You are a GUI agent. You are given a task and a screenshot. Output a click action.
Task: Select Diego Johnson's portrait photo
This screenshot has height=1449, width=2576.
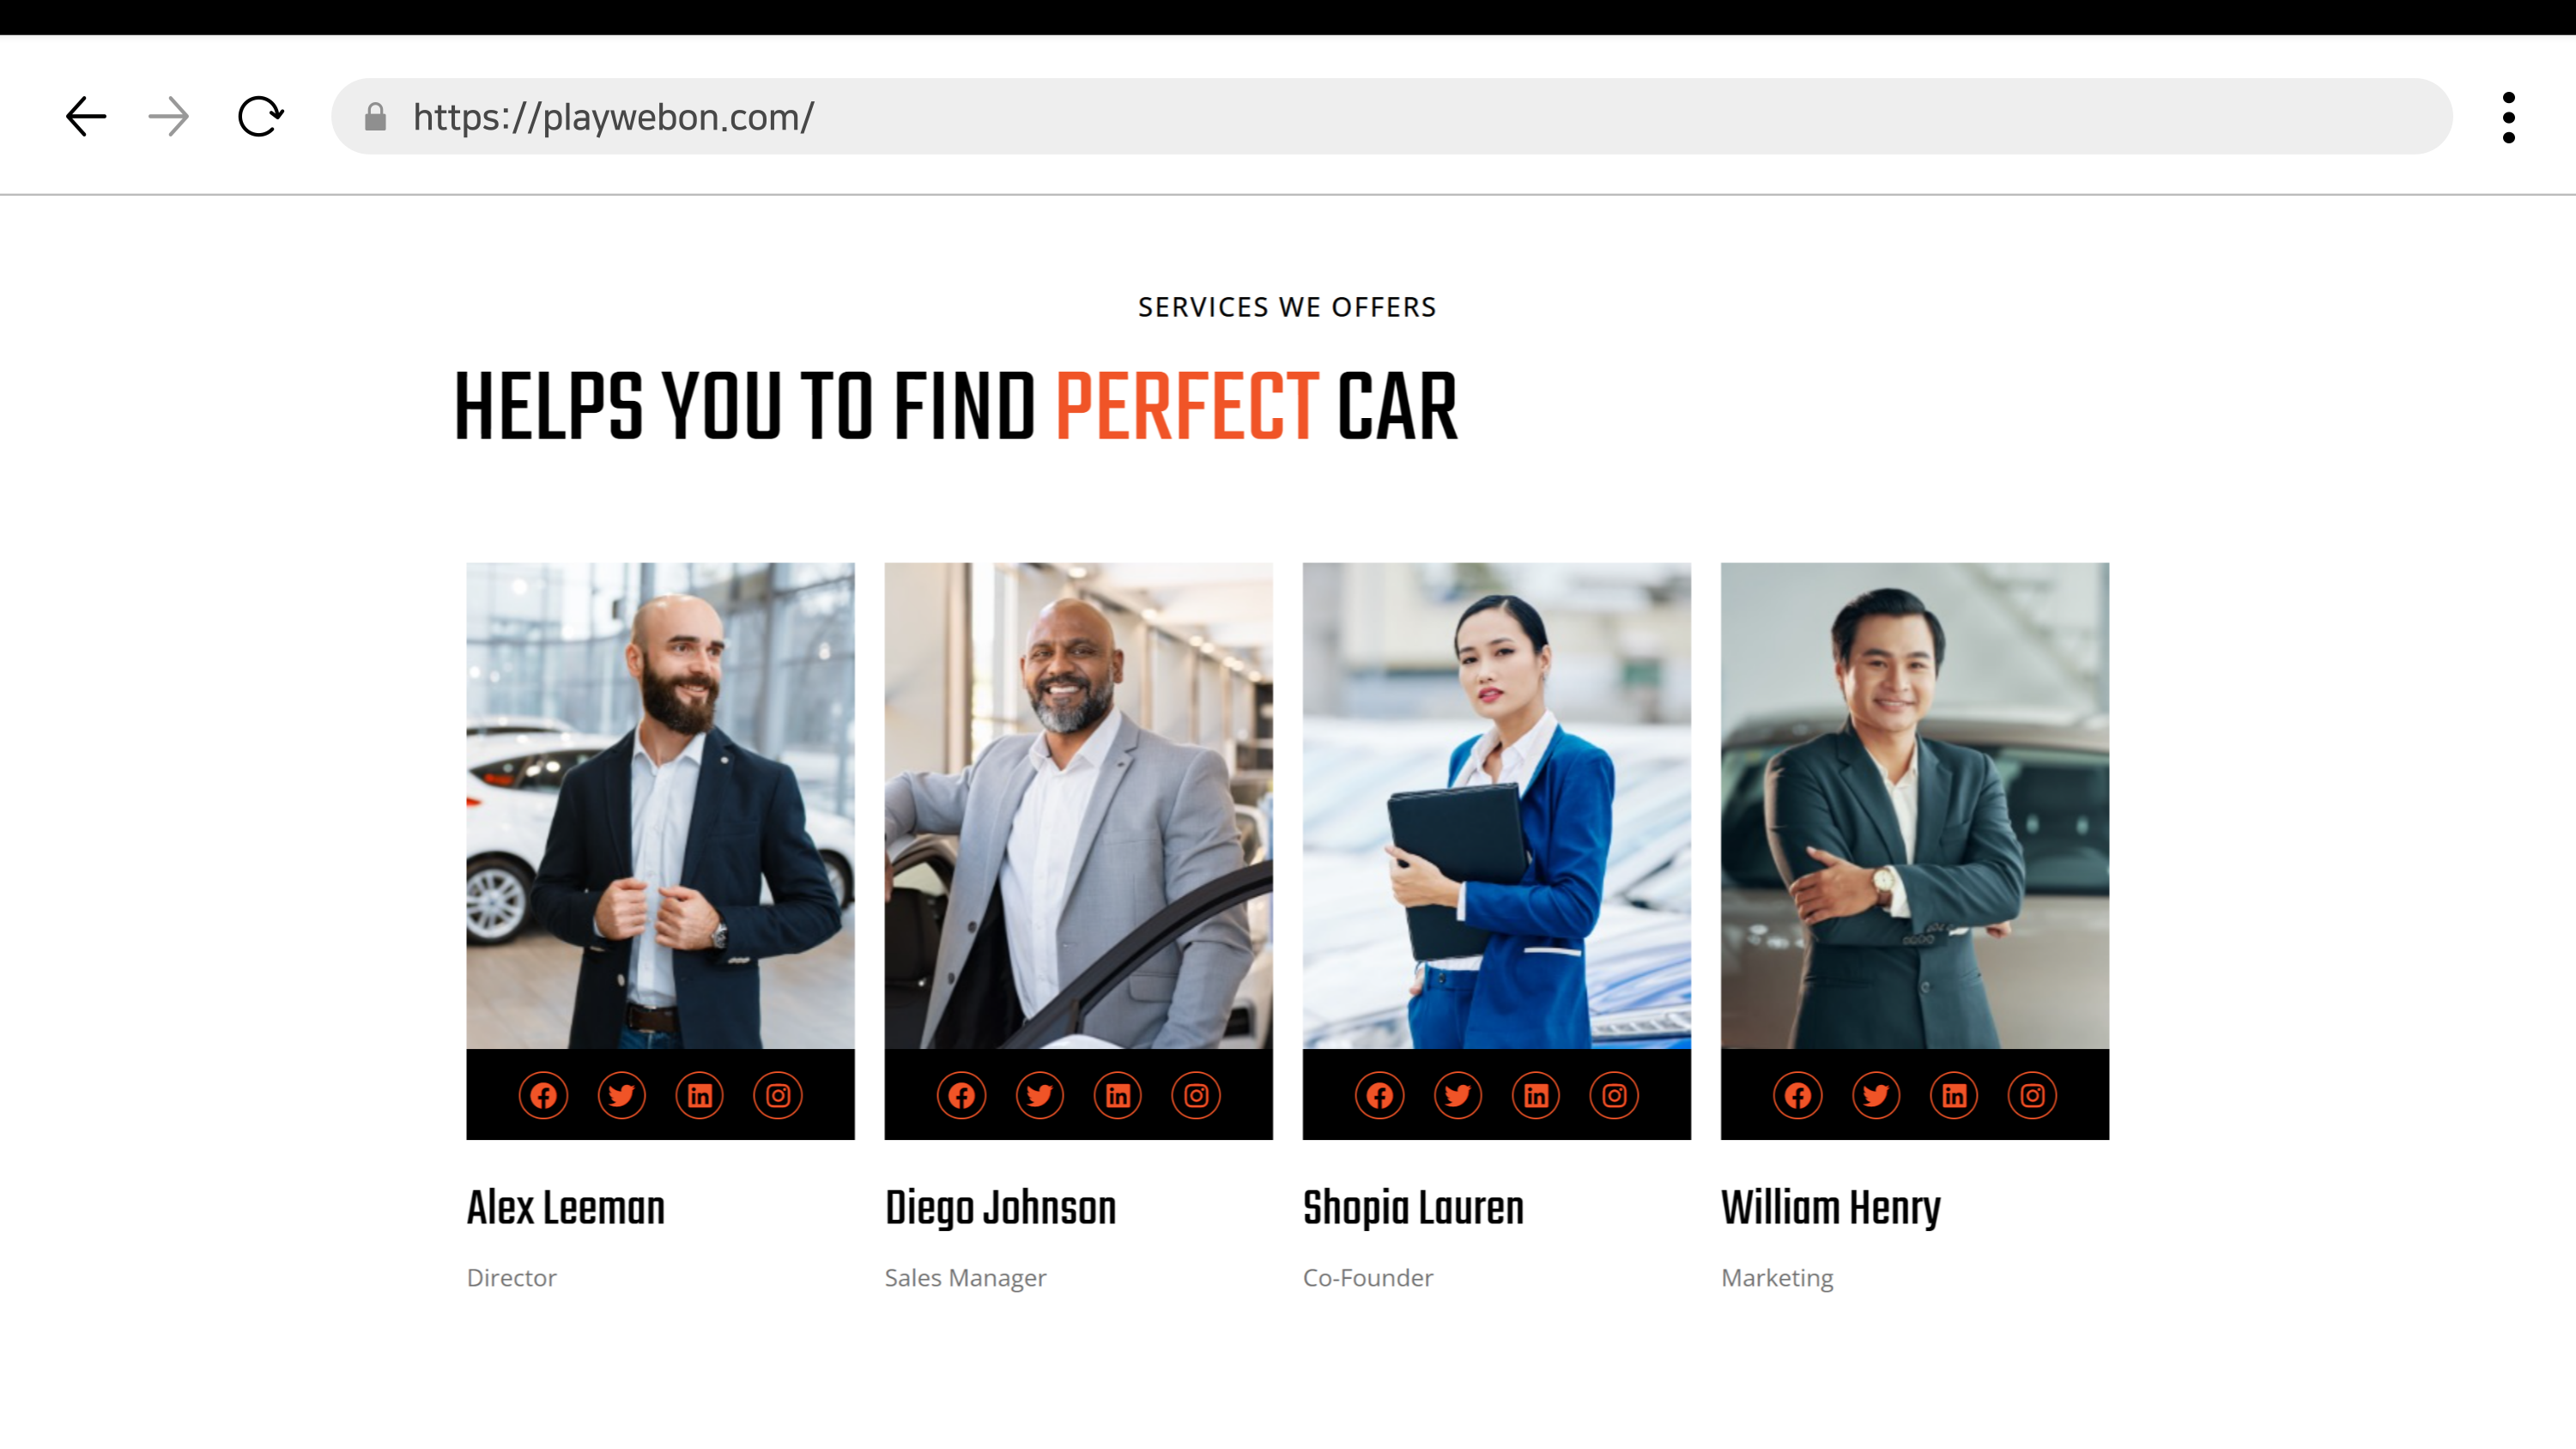(x=1078, y=805)
